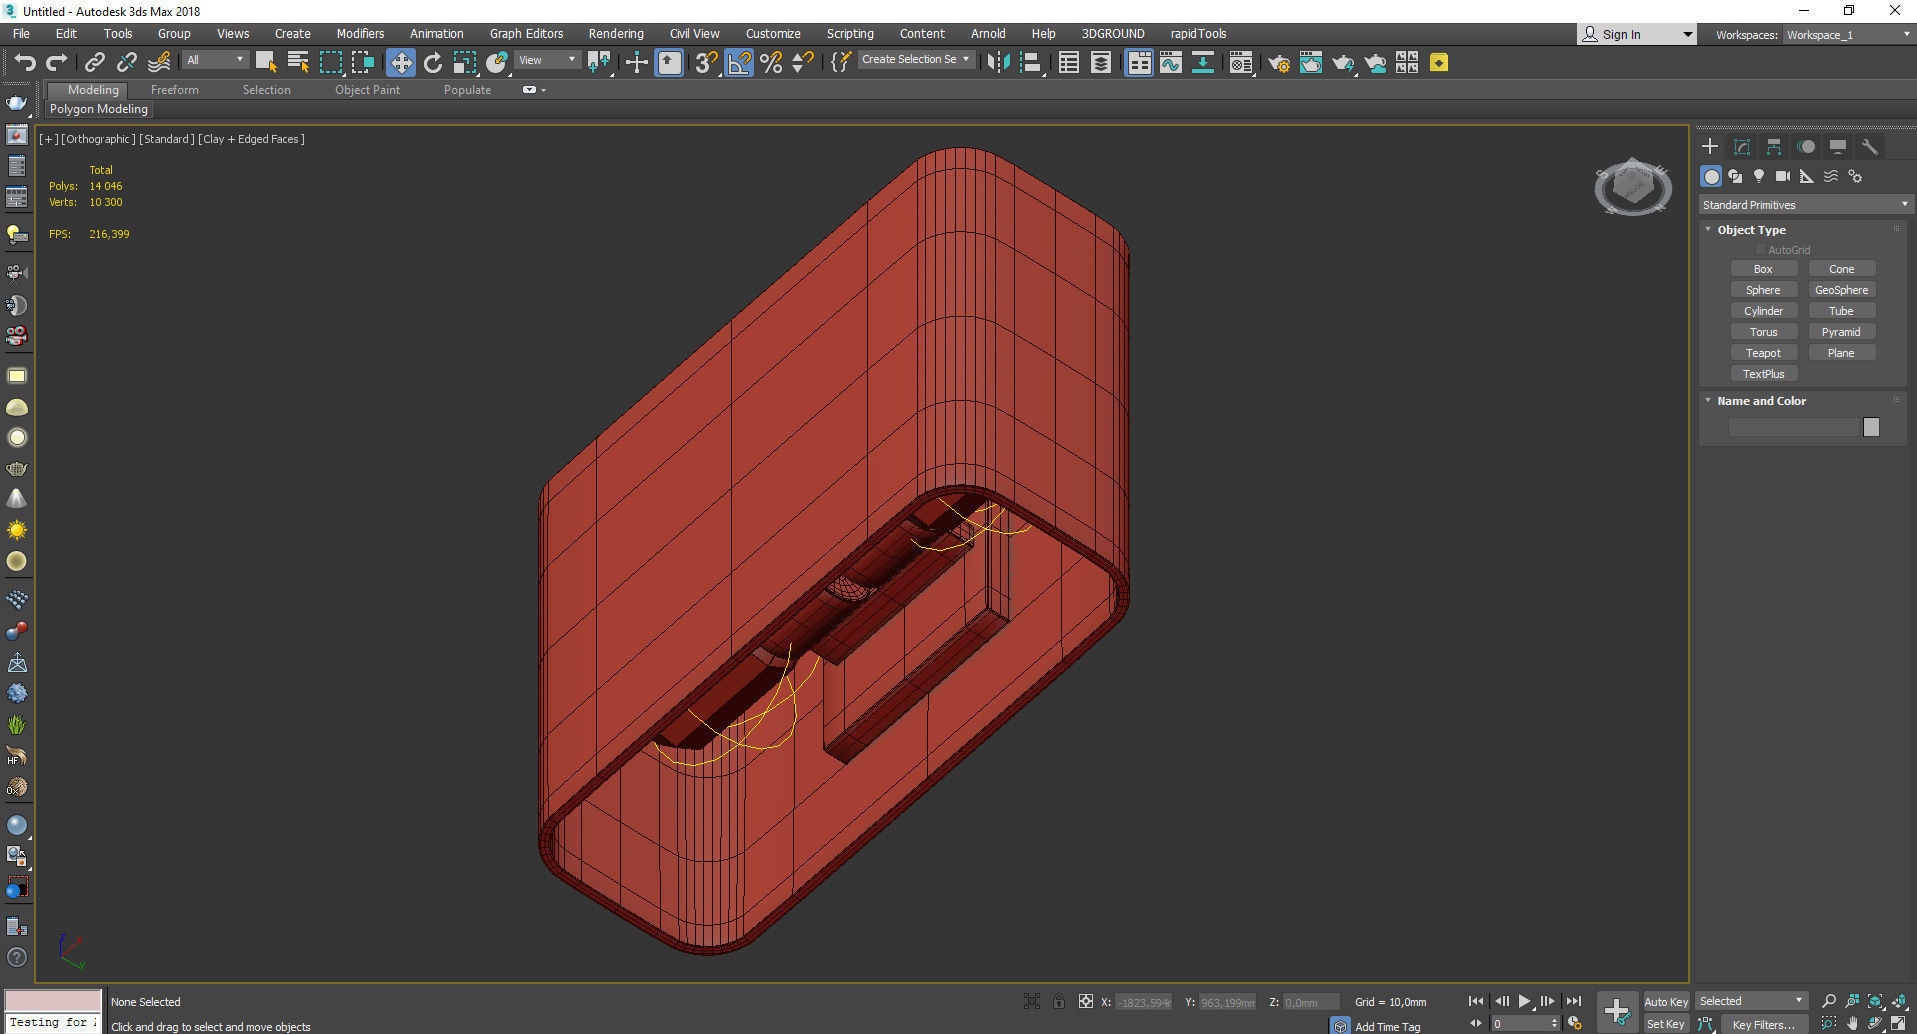Open the Schematic View icon
This screenshot has width=1917, height=1034.
(1203, 63)
